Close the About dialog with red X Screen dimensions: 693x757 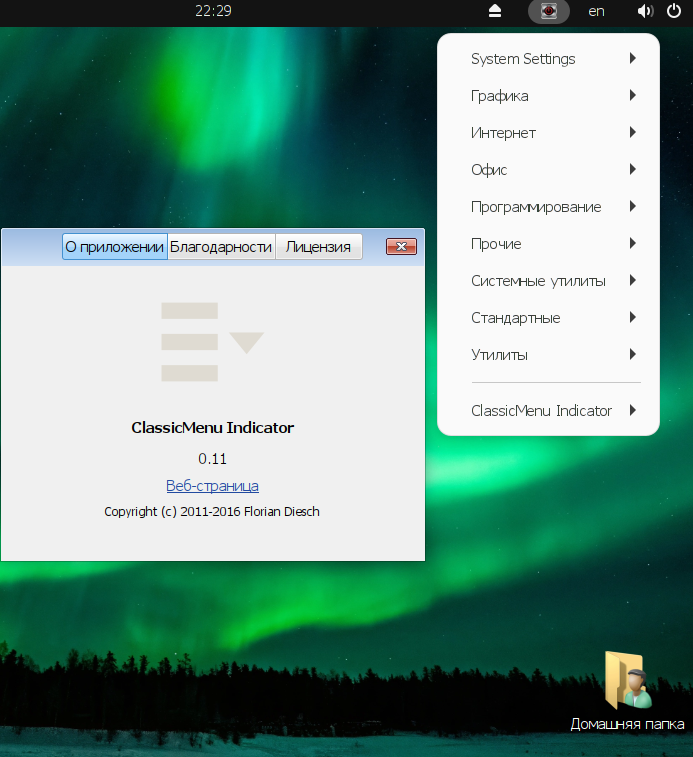[x=401, y=246]
